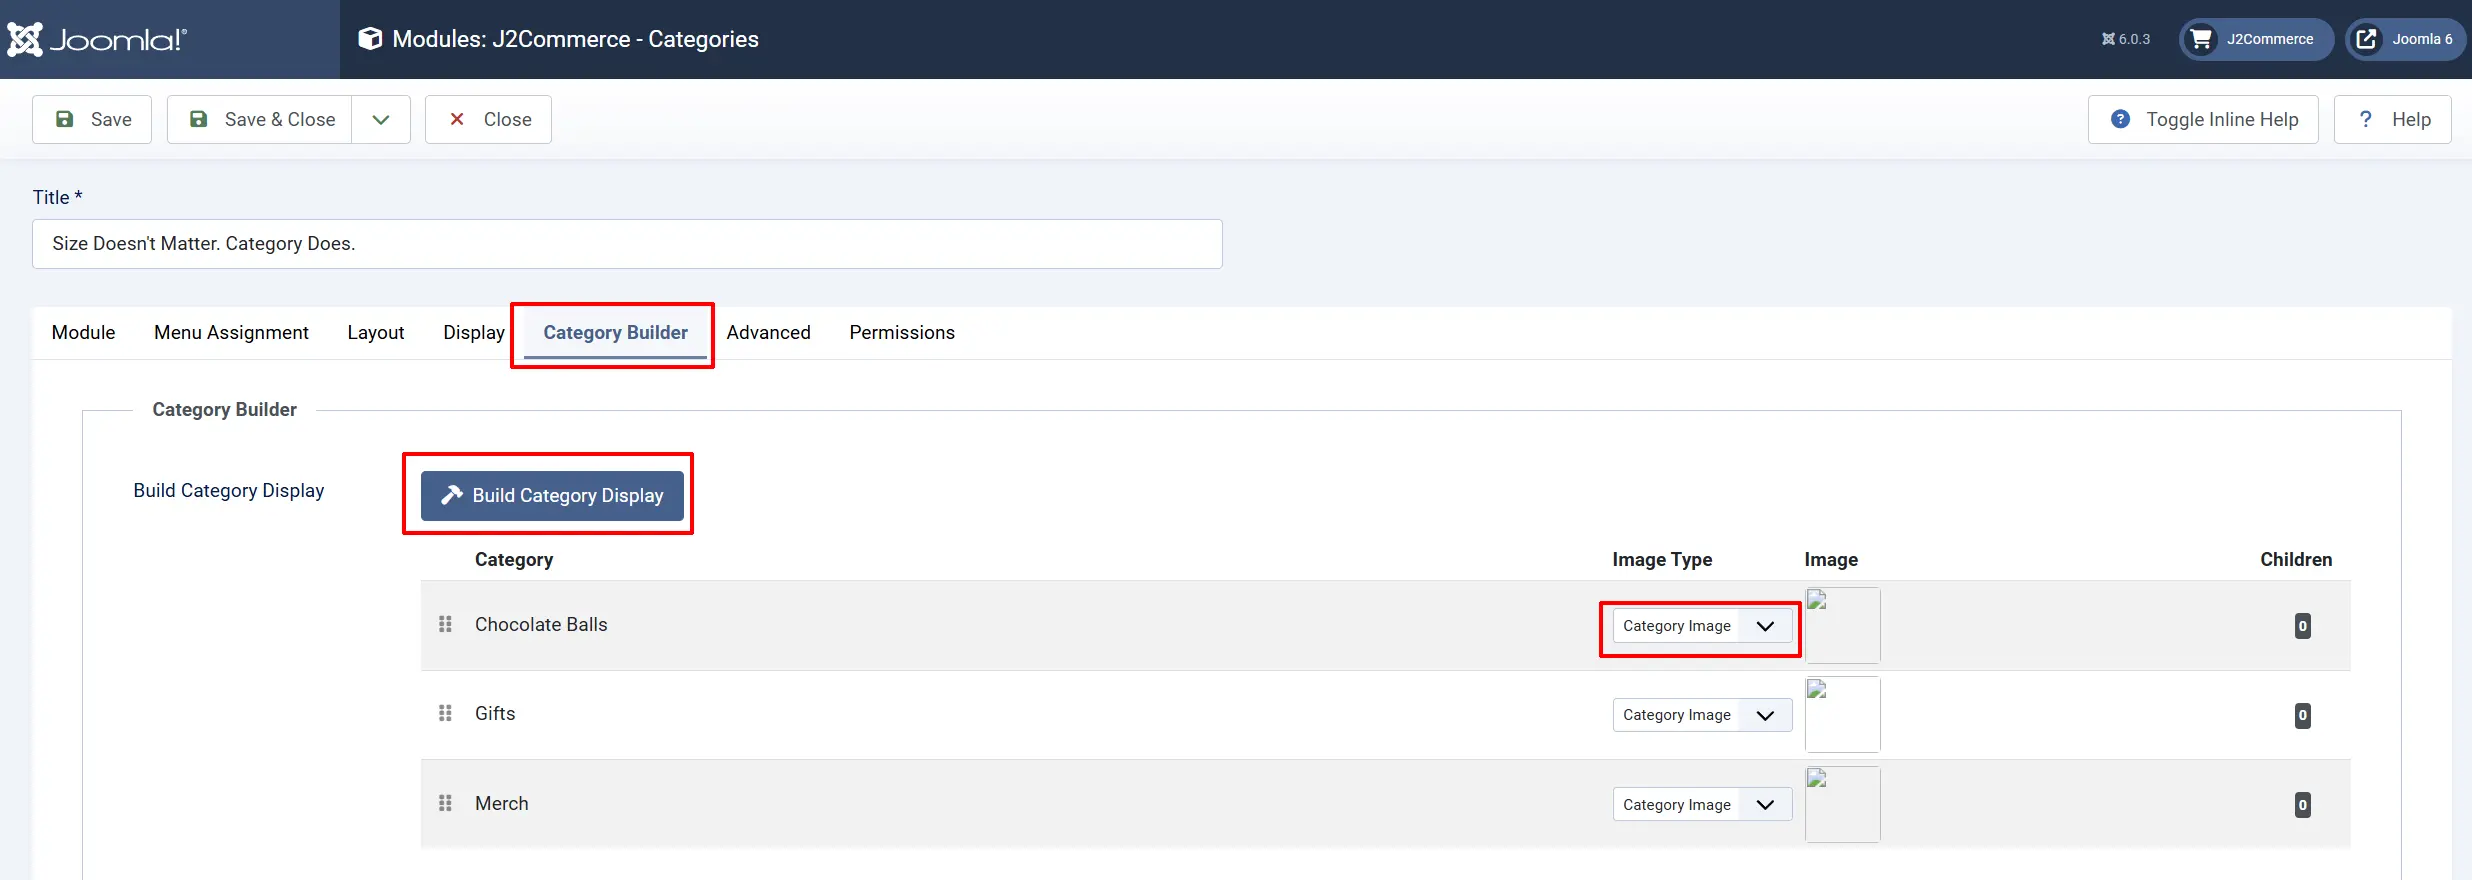Click the Merch image thumbnail
The height and width of the screenshot is (880, 2472).
[1842, 804]
